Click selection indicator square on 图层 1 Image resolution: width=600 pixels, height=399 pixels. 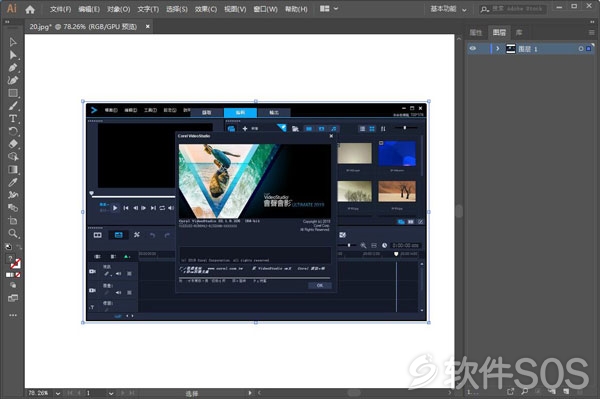point(589,49)
